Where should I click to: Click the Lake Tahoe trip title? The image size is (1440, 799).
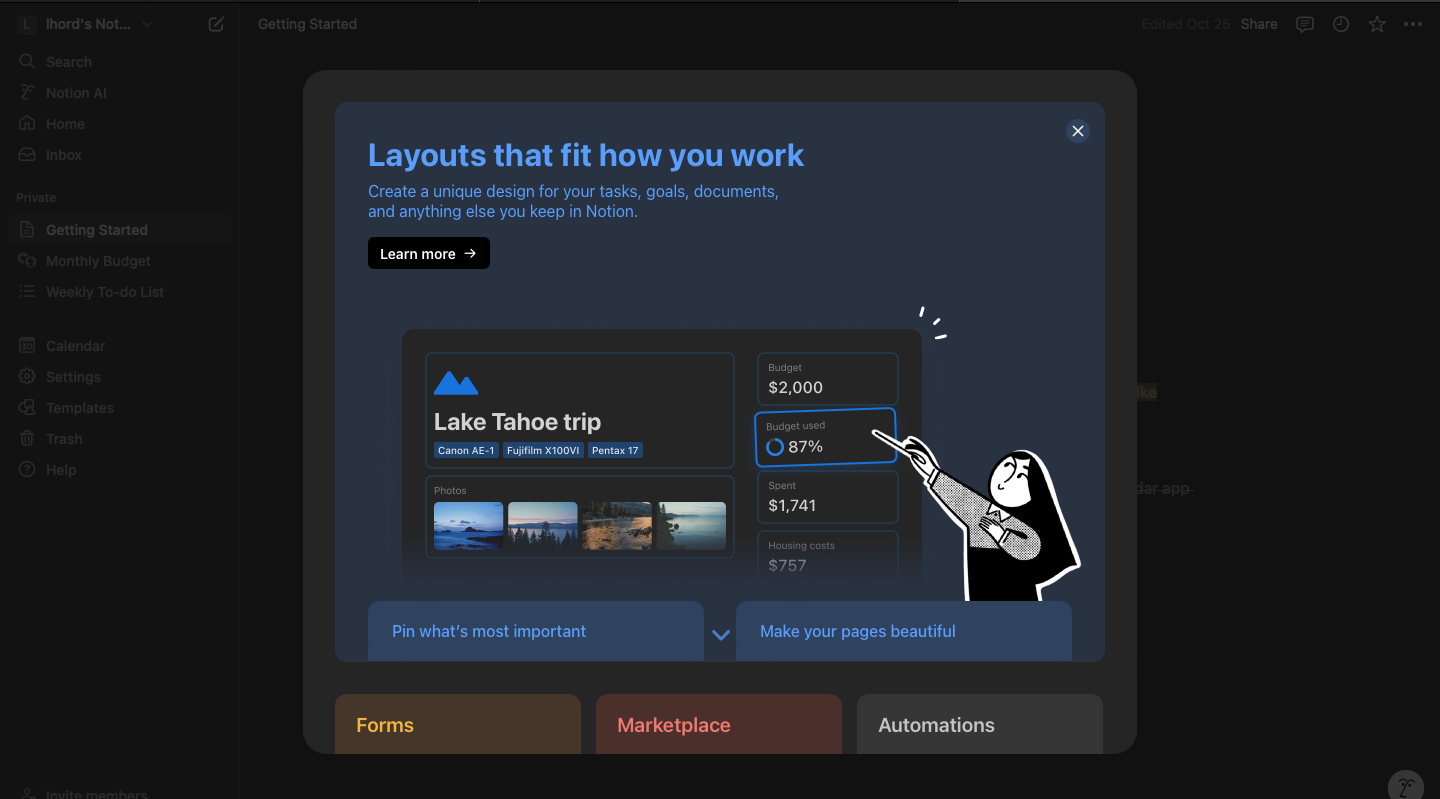pos(517,421)
